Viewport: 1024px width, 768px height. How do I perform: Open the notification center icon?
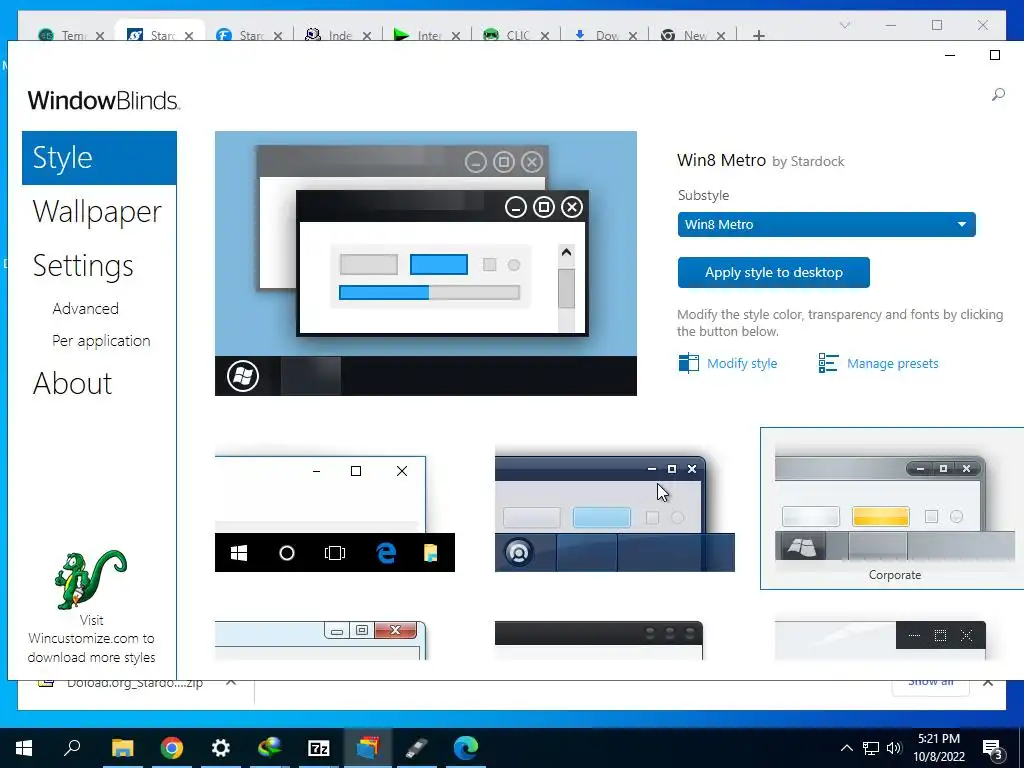tap(993, 749)
